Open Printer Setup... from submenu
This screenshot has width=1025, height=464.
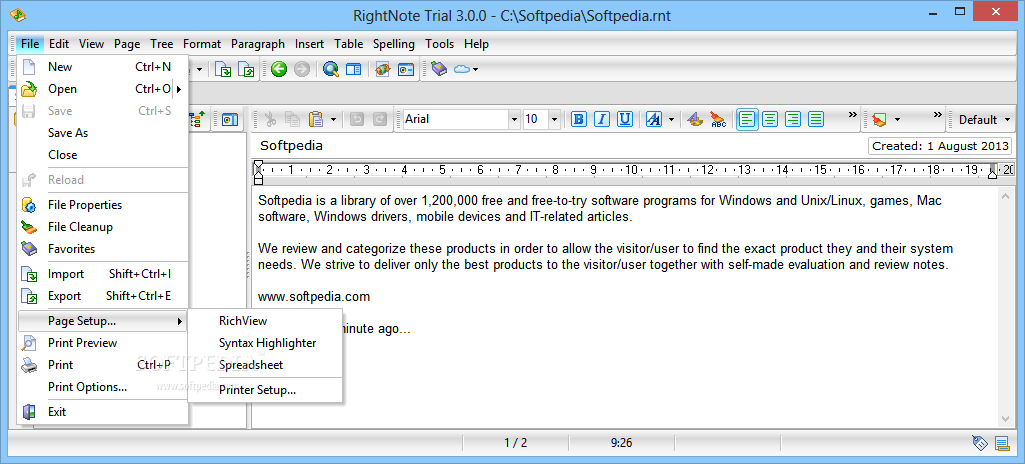[265, 390]
